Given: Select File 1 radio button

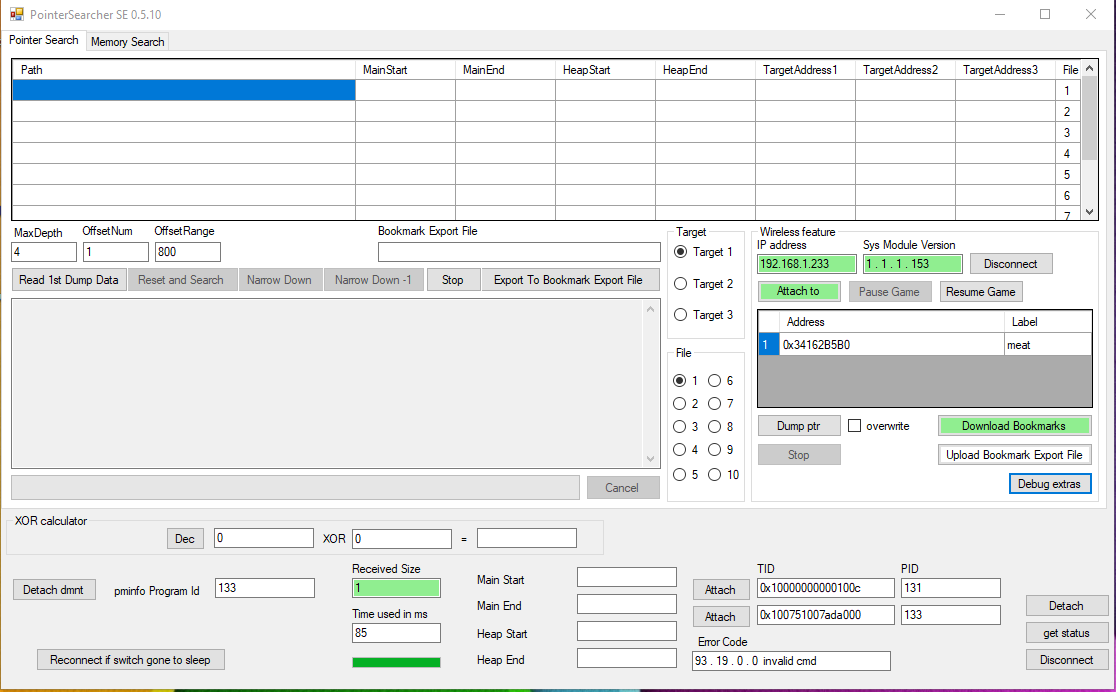Looking at the screenshot, I should (x=686, y=381).
